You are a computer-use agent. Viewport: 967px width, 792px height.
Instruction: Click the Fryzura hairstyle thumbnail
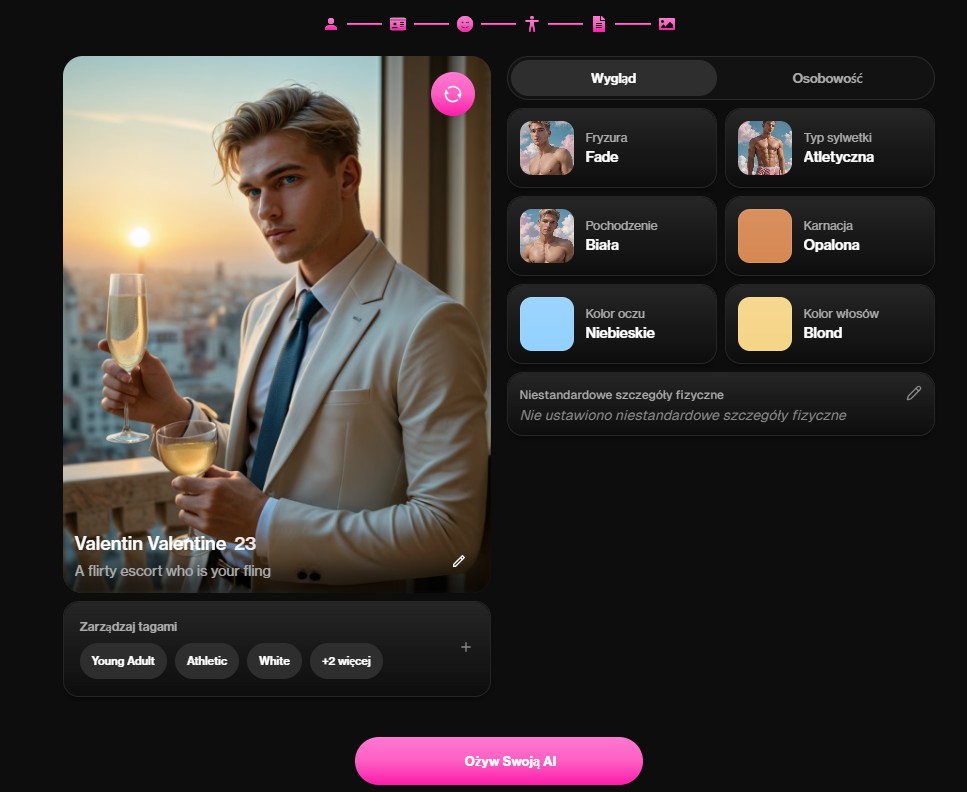click(x=547, y=148)
